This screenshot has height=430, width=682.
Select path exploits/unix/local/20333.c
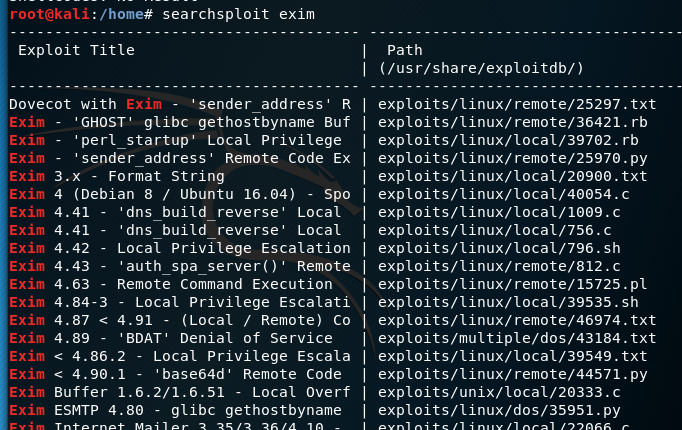pyautogui.click(x=499, y=392)
